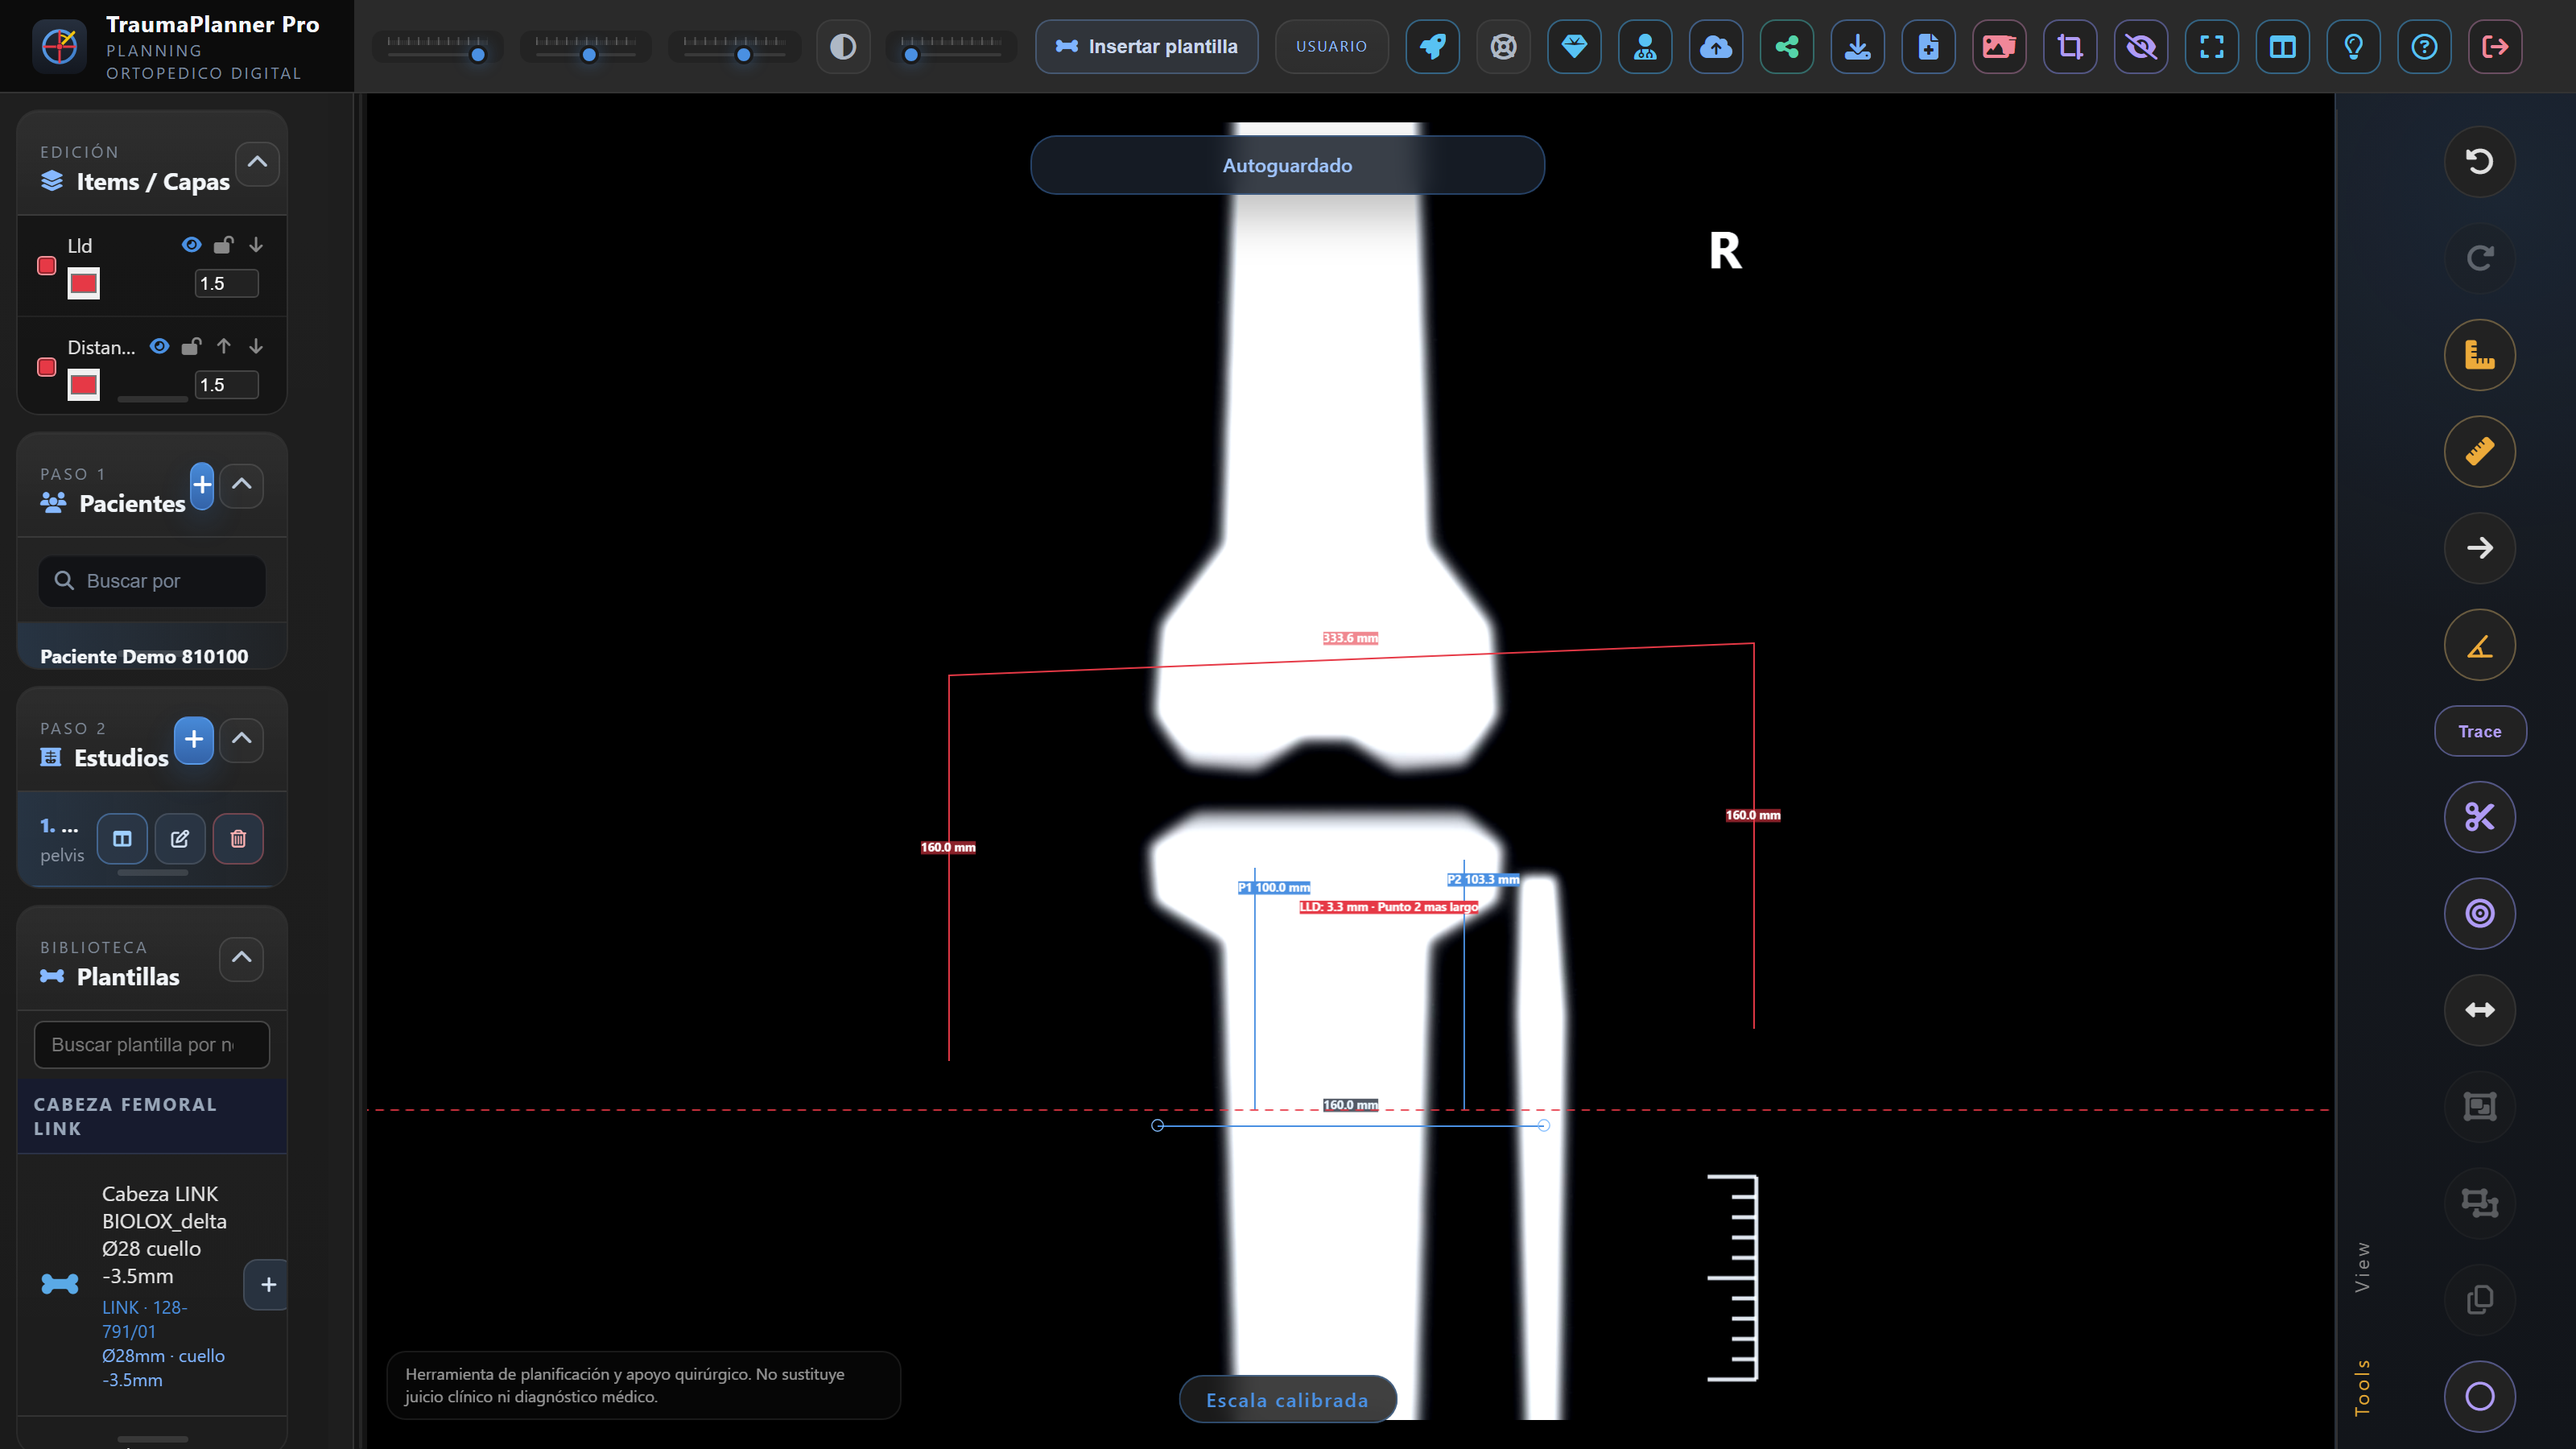Select the purple target circle tool
This screenshot has width=2576, height=1449.
tap(2480, 913)
